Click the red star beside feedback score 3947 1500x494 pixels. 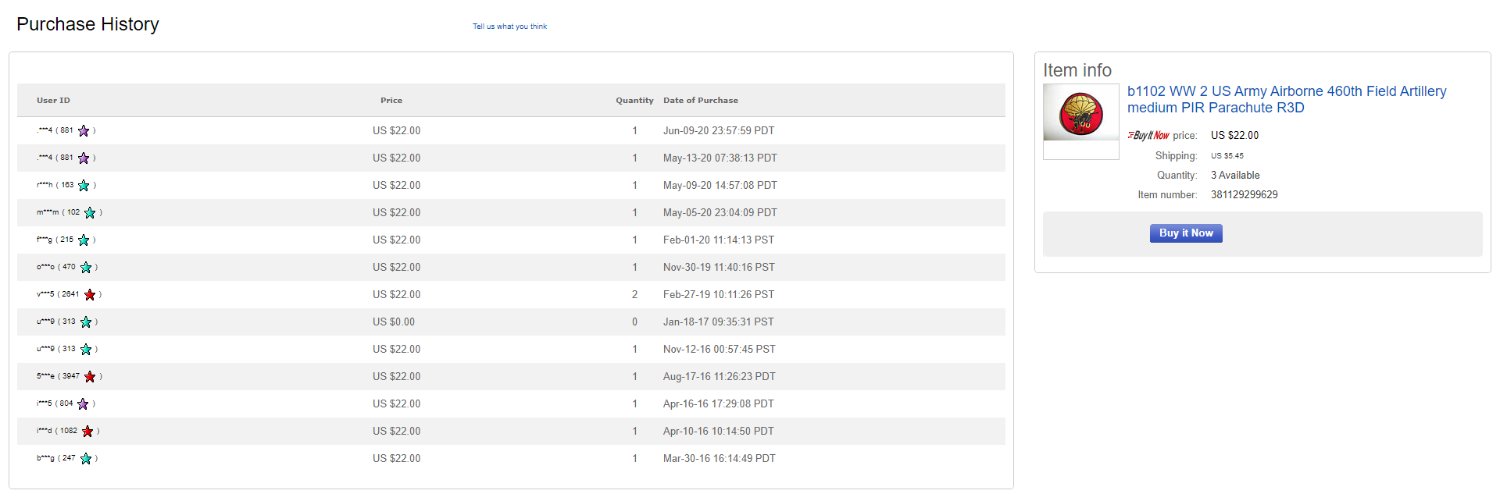tap(90, 376)
